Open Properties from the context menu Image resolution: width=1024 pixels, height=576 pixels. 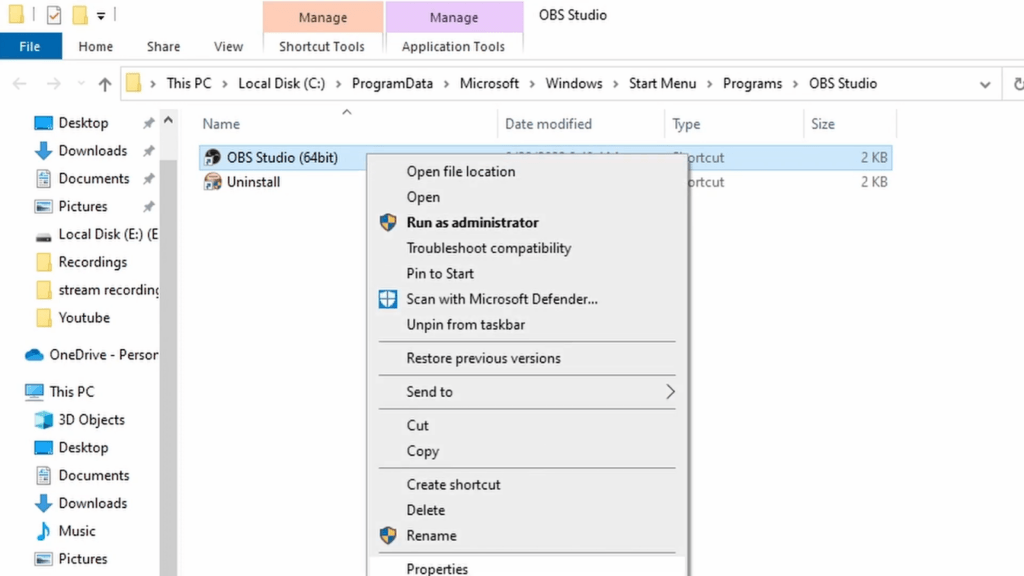coord(437,568)
